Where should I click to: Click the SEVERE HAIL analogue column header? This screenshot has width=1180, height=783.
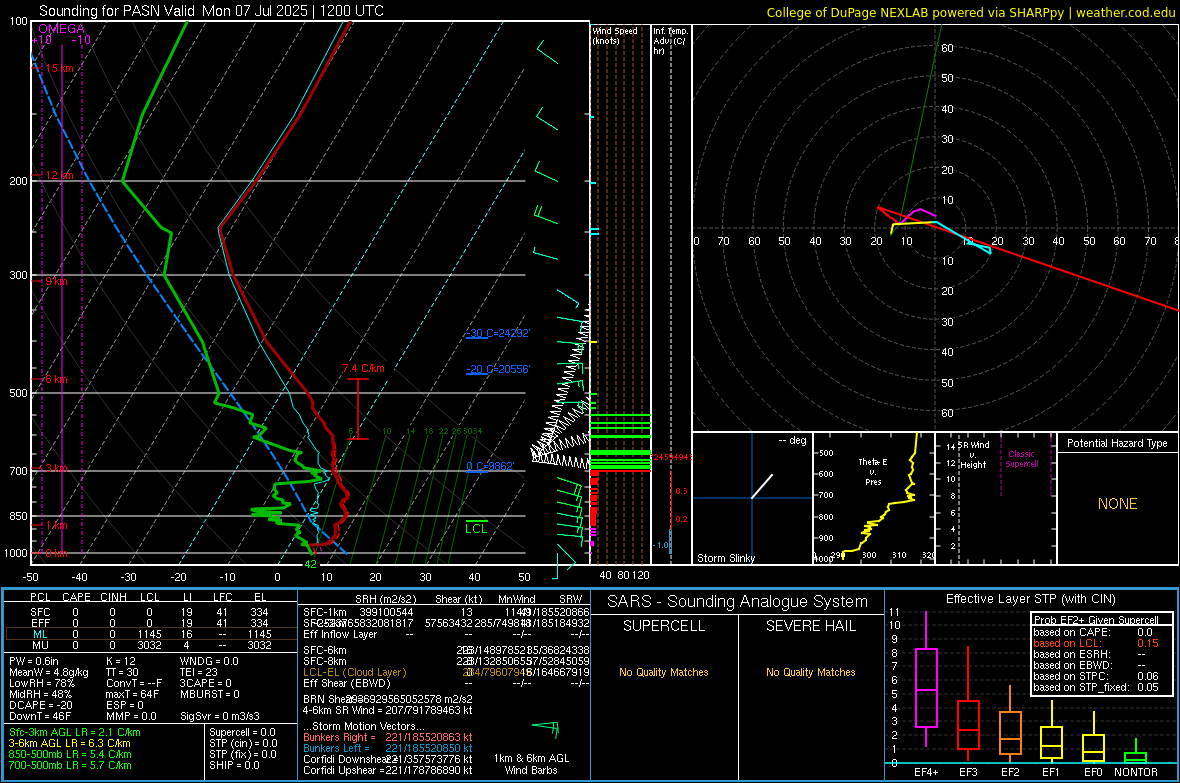(x=810, y=626)
